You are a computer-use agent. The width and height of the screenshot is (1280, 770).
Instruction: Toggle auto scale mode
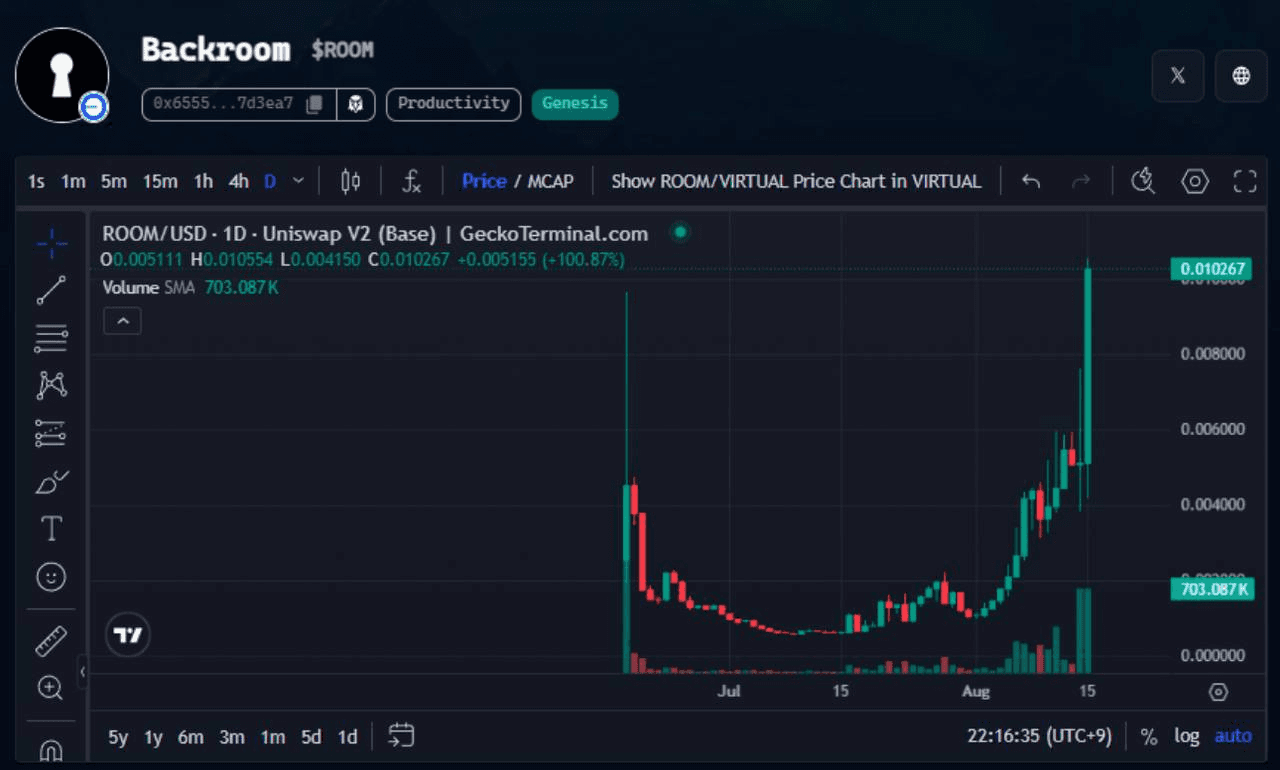click(x=1233, y=736)
